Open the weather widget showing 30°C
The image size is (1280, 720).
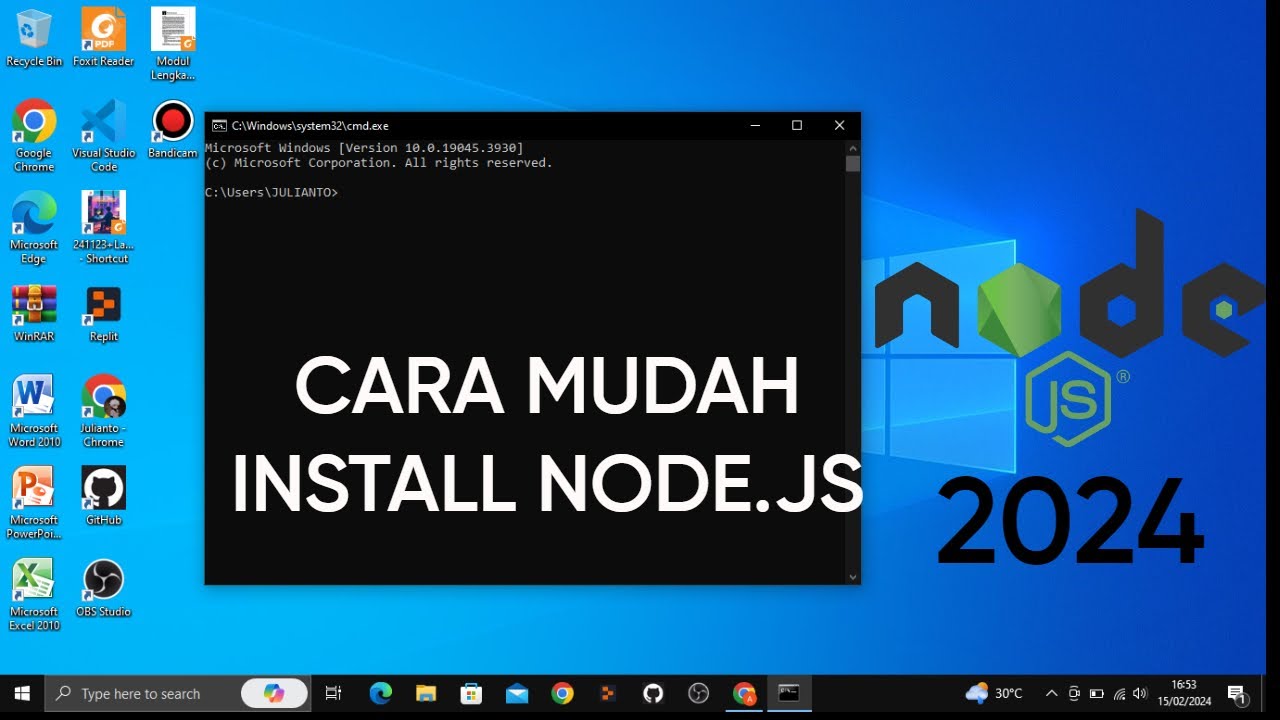pyautogui.click(x=994, y=693)
